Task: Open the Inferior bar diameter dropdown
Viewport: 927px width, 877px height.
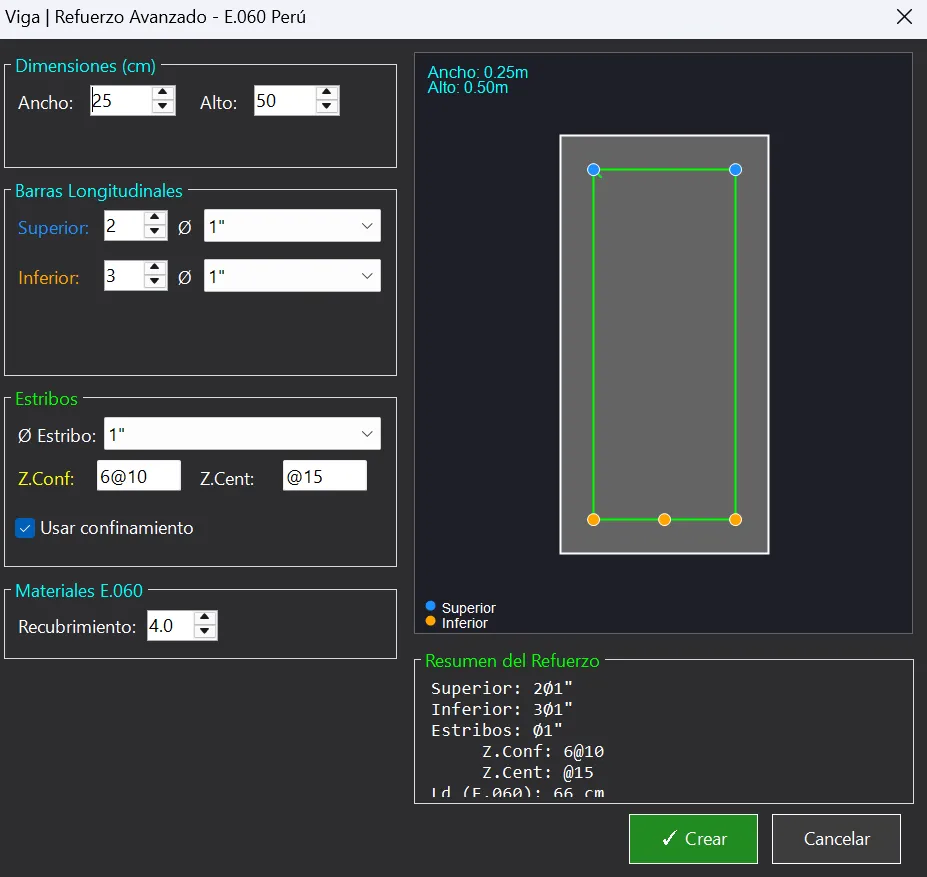Action: point(292,276)
